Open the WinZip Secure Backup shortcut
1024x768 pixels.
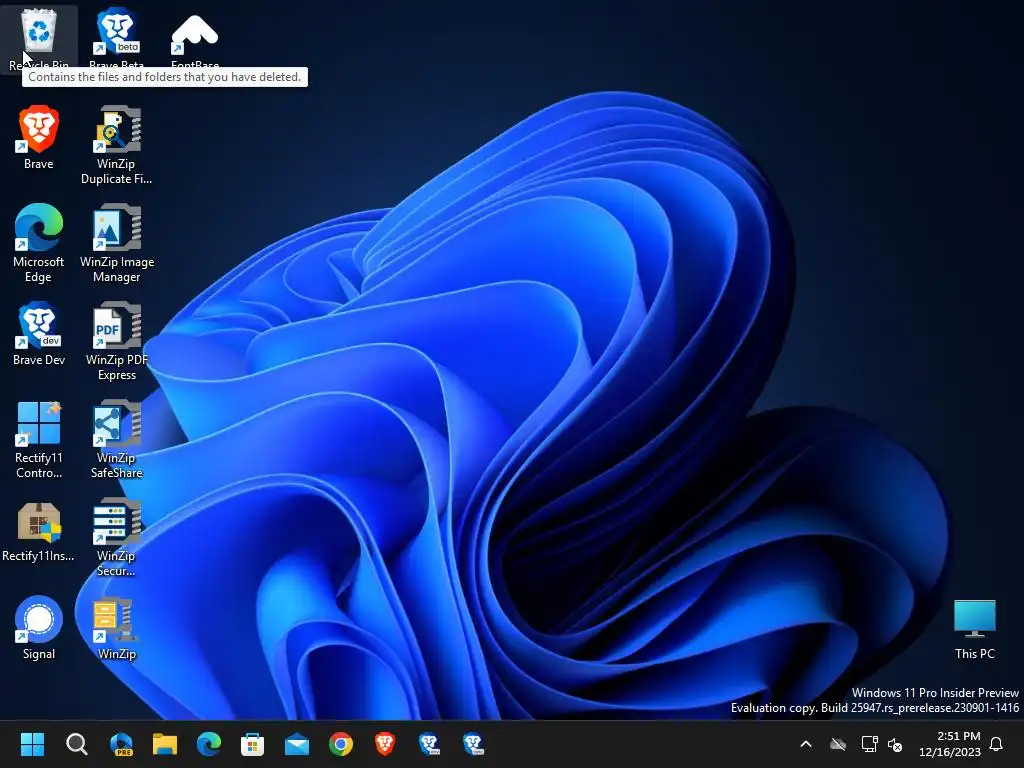tap(117, 537)
